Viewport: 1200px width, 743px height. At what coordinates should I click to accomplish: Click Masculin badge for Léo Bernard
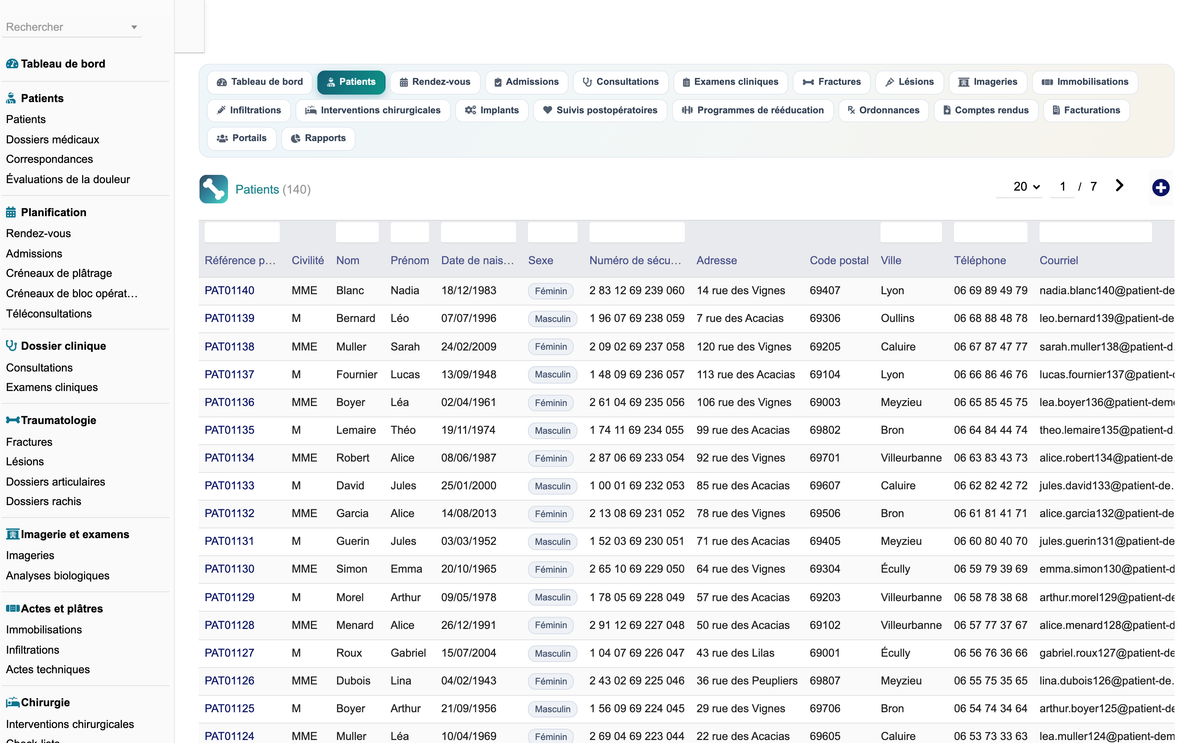[553, 319]
